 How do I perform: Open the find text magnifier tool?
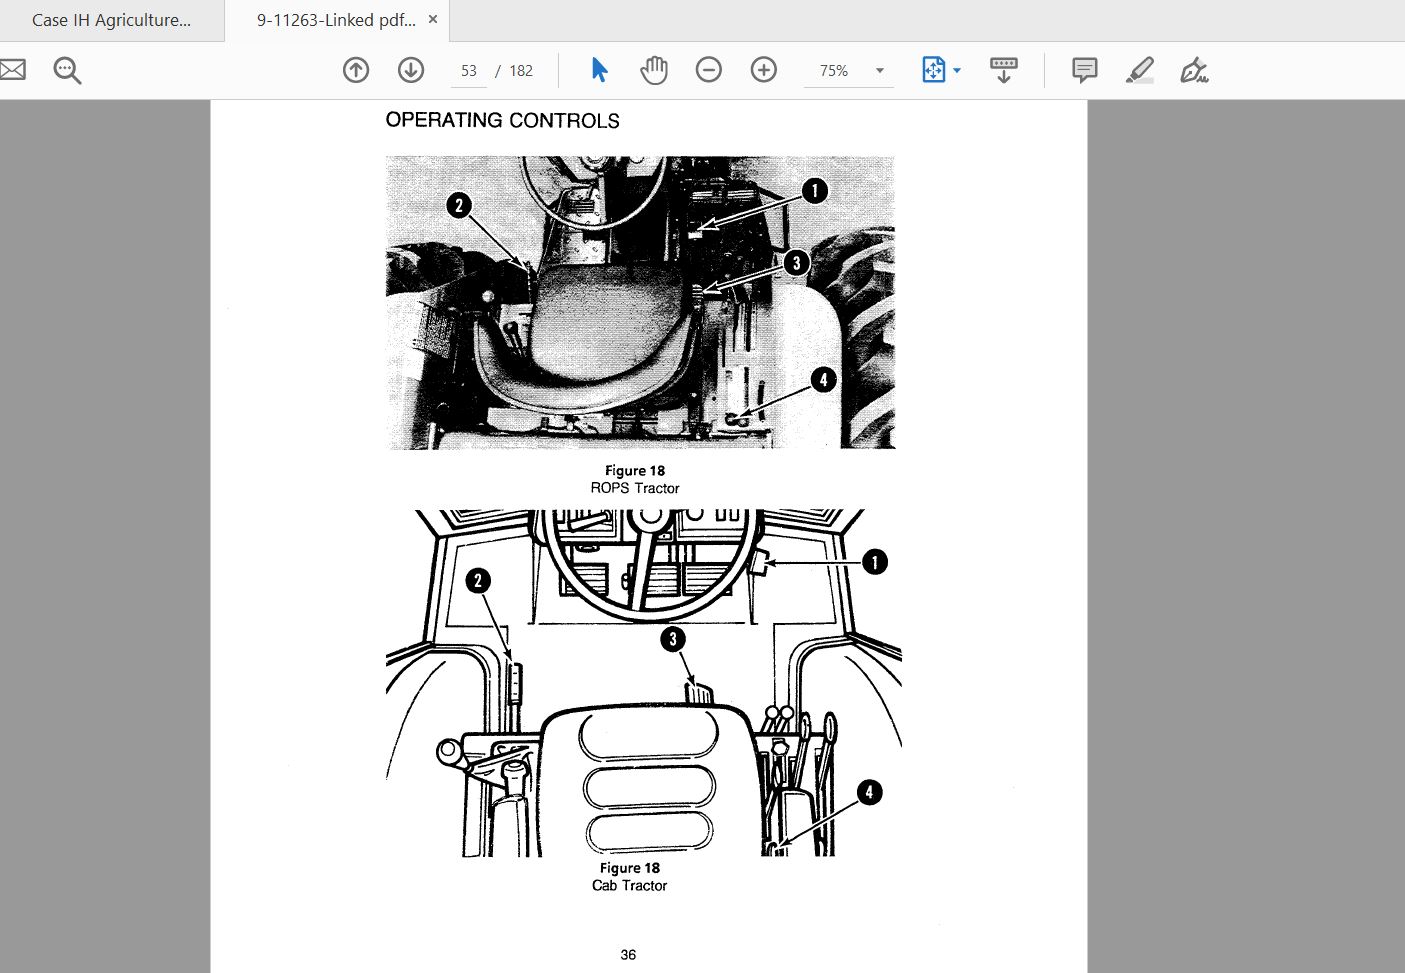tap(67, 70)
